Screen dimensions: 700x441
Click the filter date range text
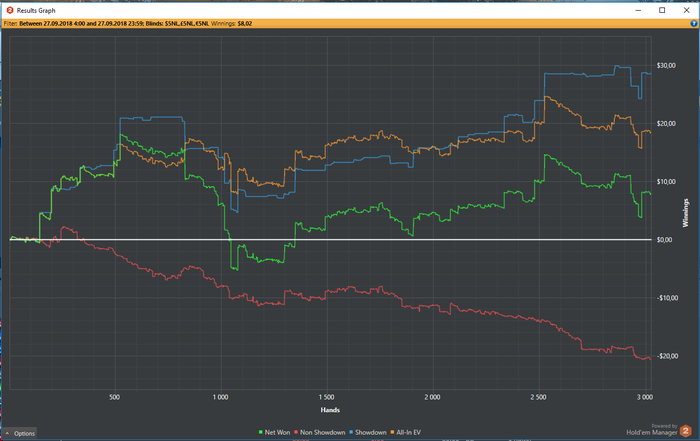click(81, 24)
